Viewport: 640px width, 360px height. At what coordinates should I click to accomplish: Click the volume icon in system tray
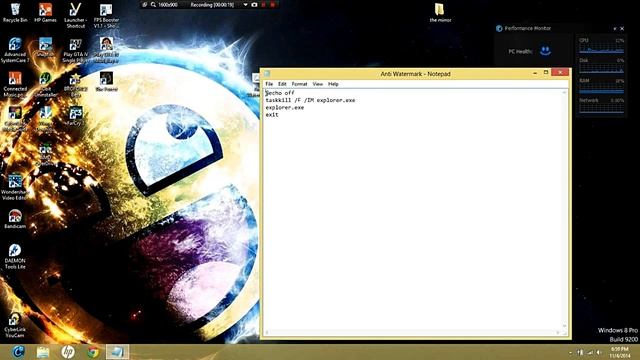(x=599, y=352)
